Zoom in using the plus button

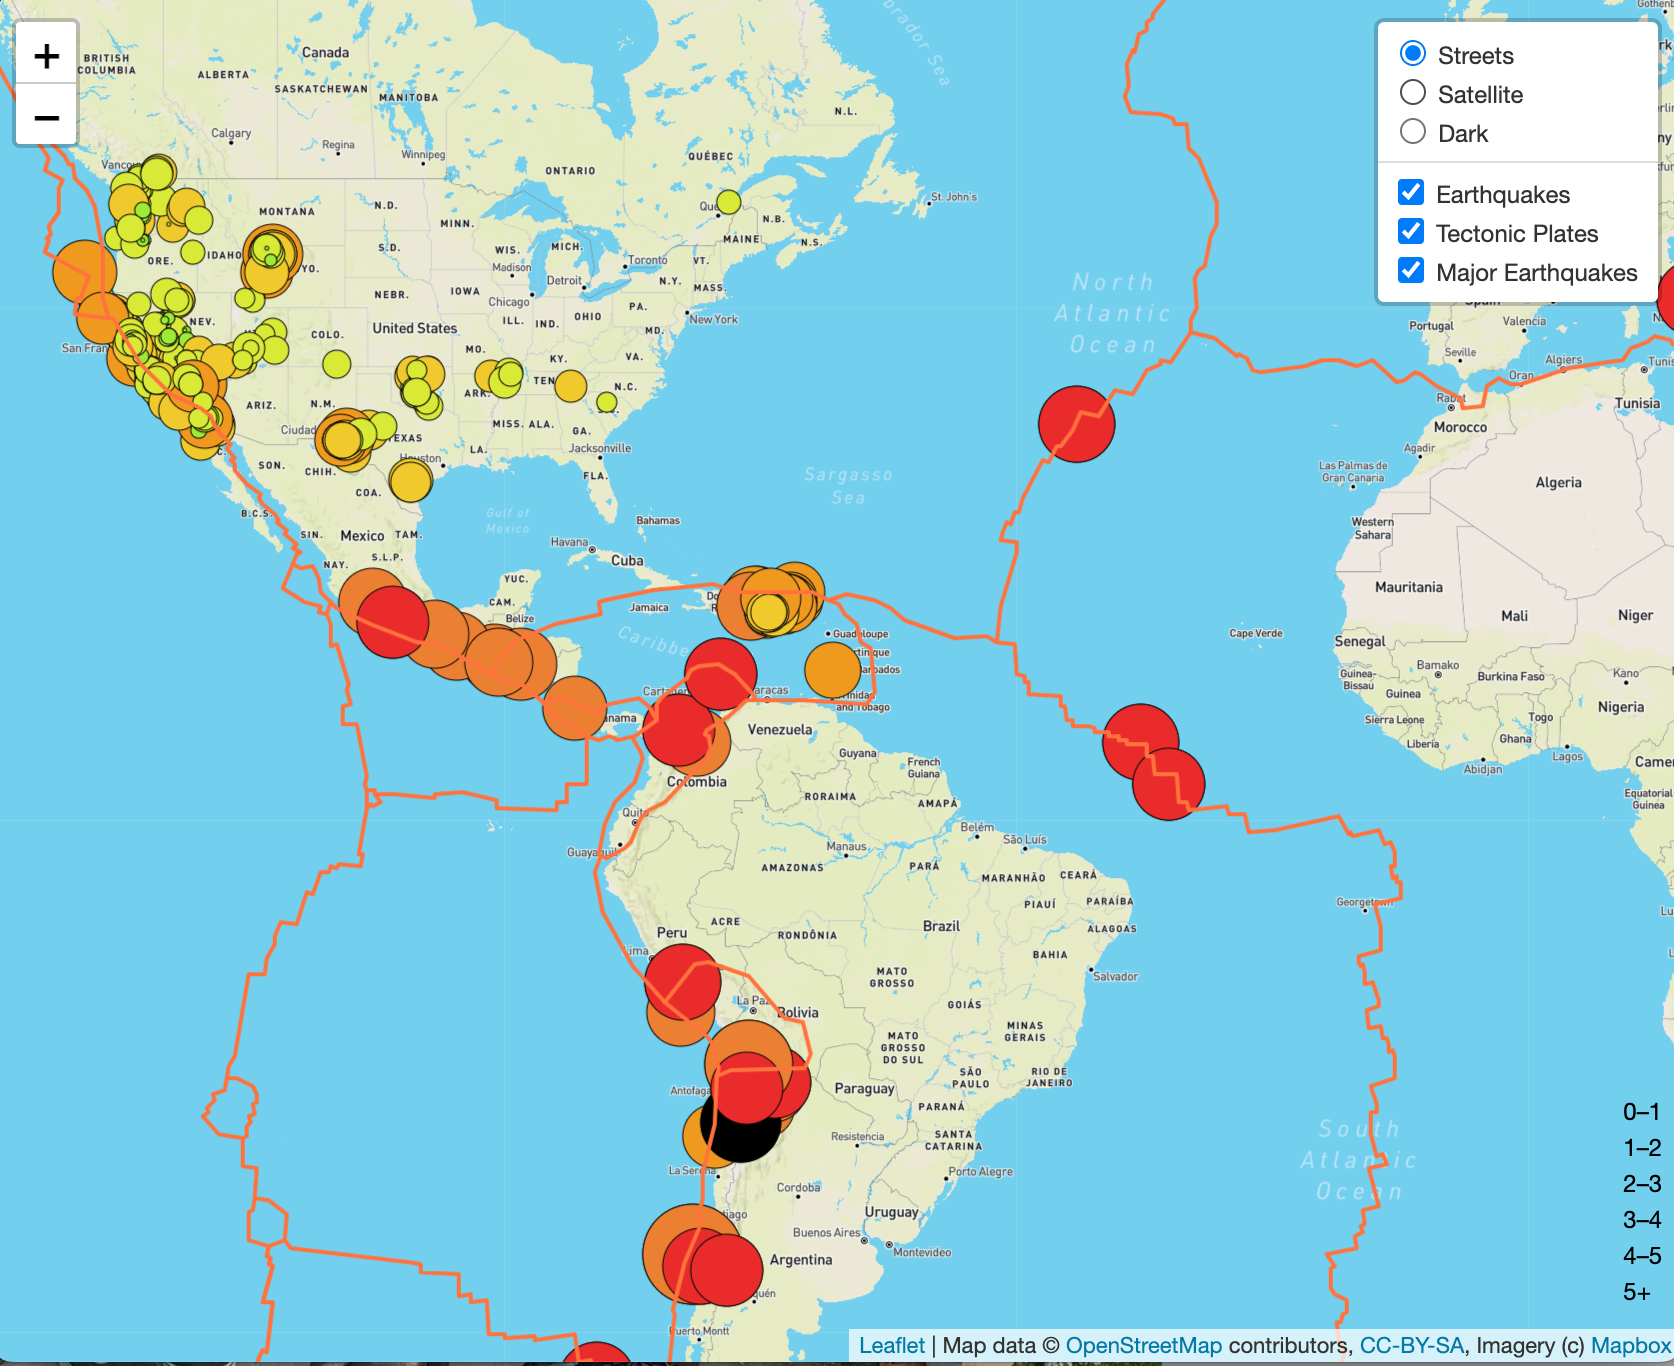pyautogui.click(x=46, y=56)
